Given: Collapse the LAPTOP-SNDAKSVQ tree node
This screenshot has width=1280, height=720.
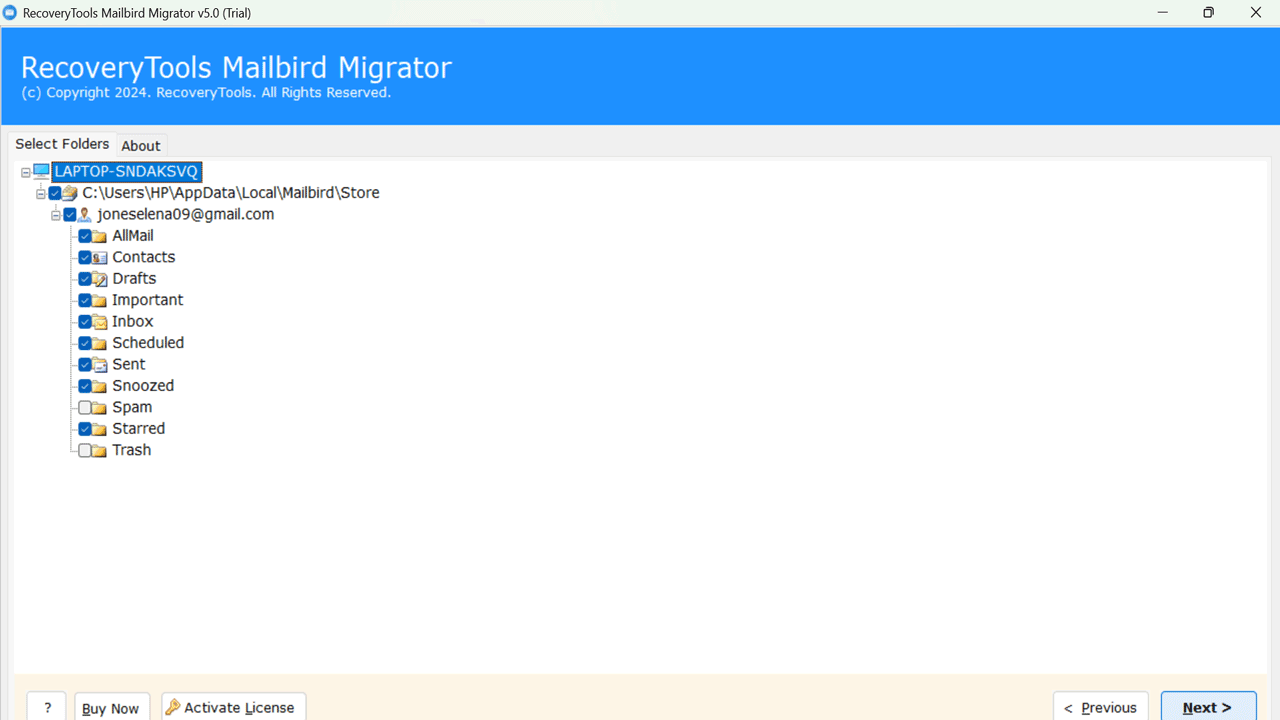Looking at the screenshot, I should click(26, 173).
